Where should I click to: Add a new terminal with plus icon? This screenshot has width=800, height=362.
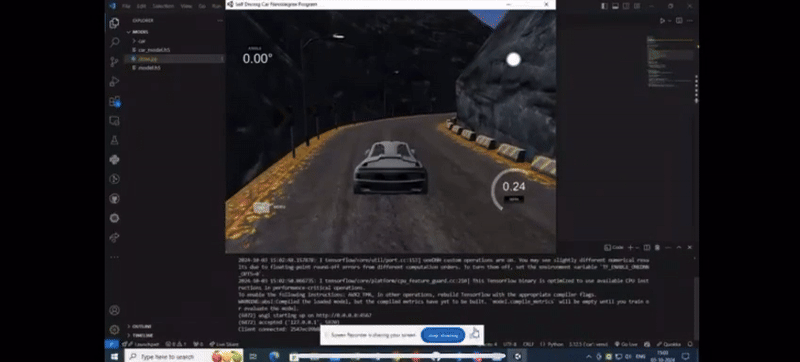tap(630, 247)
